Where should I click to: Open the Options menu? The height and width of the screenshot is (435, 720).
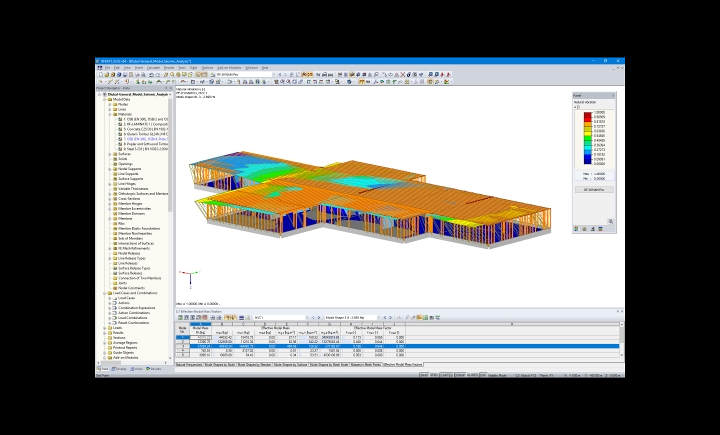point(208,68)
